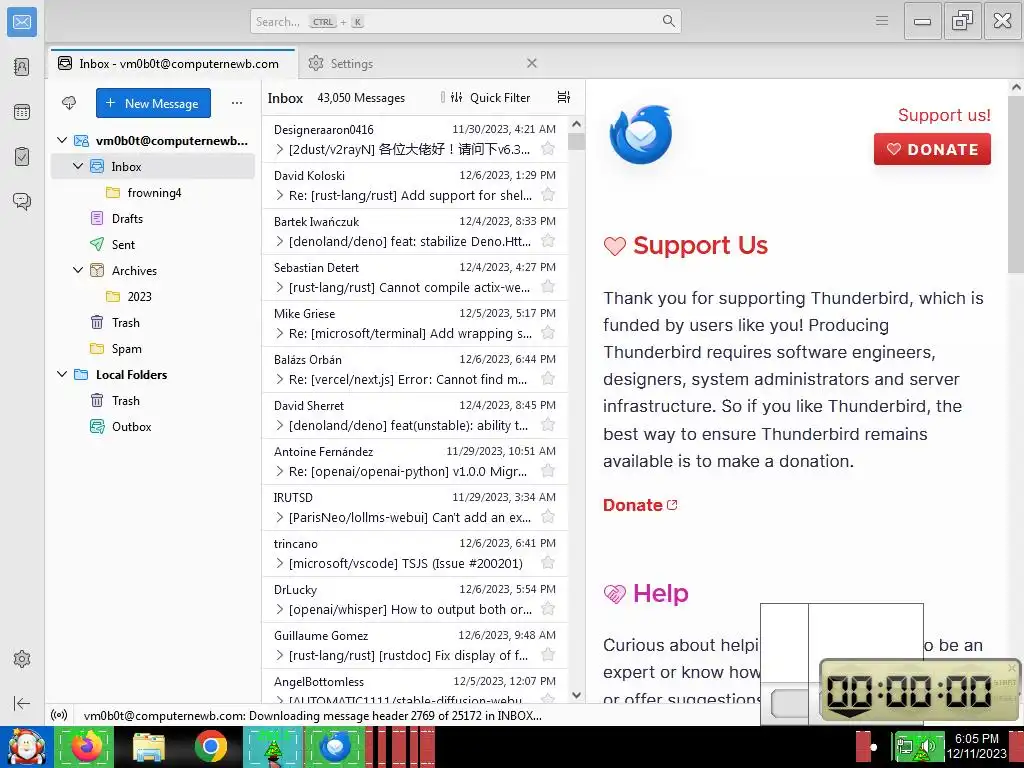Focus the Search input field
Viewport: 1024px width, 768px height.
point(466,21)
